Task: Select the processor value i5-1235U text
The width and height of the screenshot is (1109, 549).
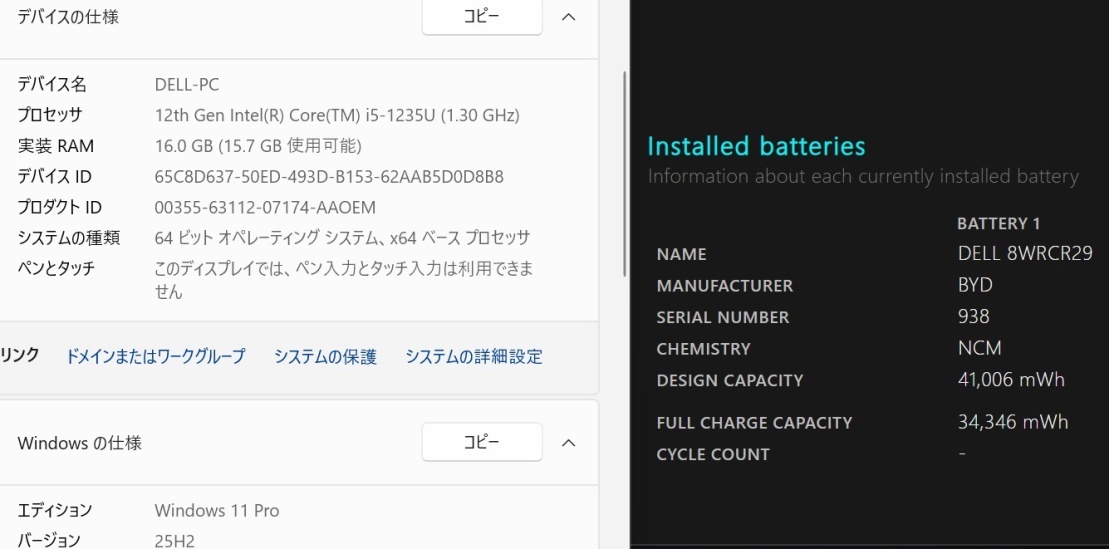Action: click(337, 115)
